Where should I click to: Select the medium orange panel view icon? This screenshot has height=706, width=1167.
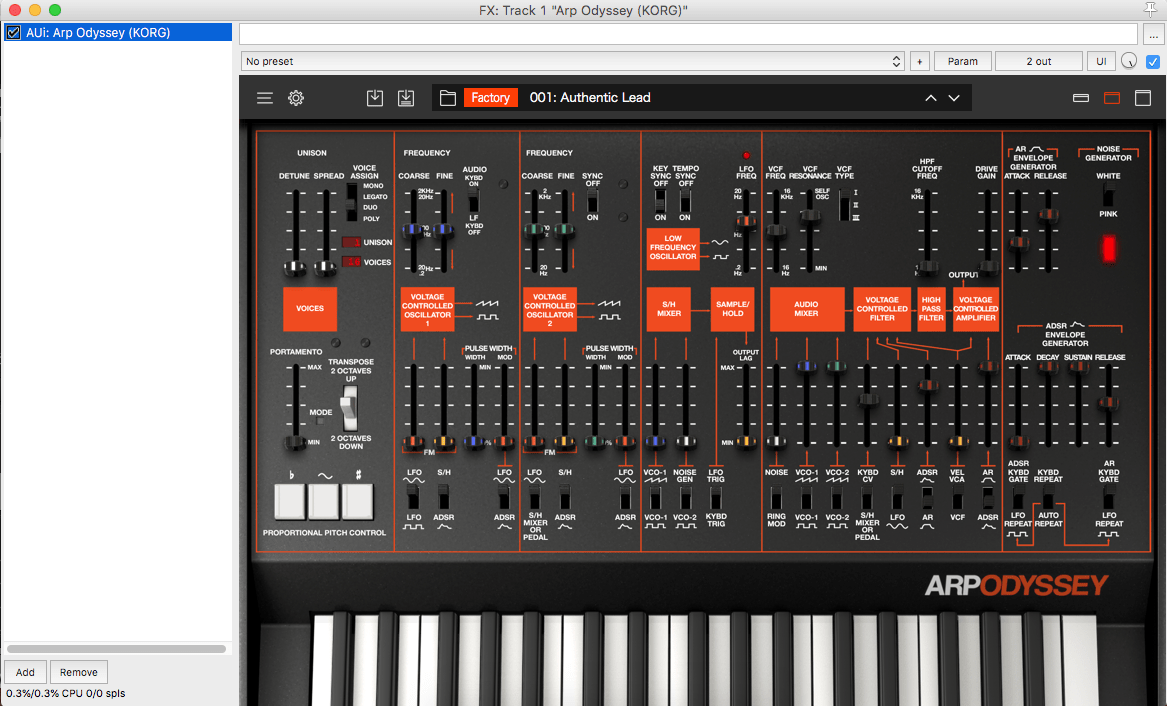[1112, 98]
